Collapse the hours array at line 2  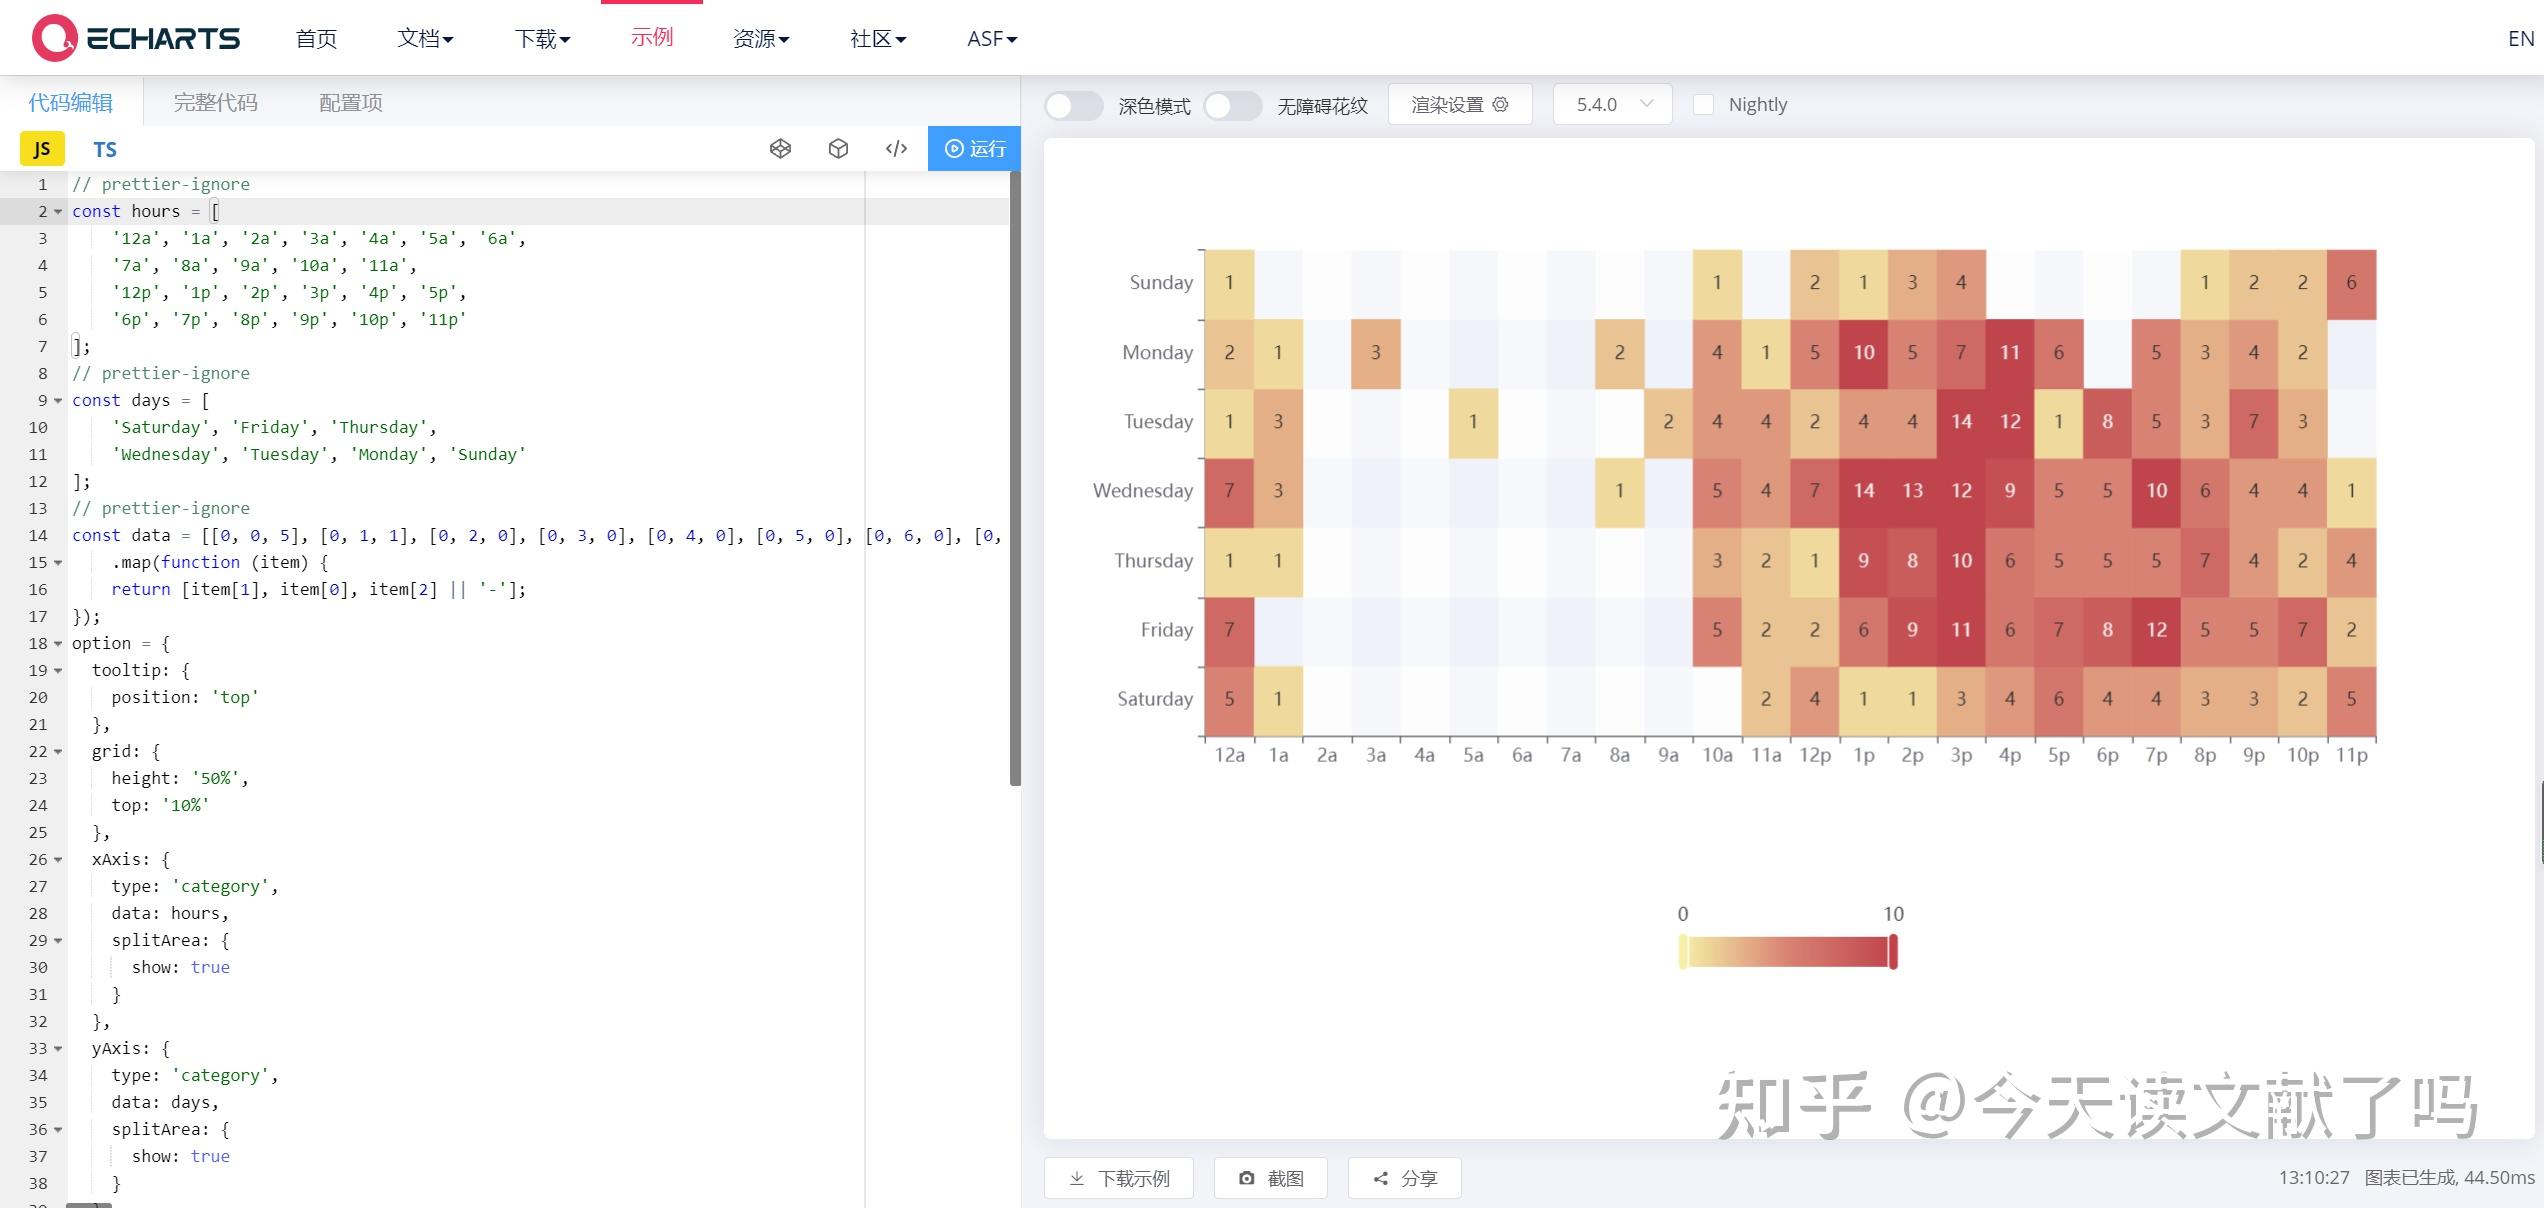(x=57, y=211)
